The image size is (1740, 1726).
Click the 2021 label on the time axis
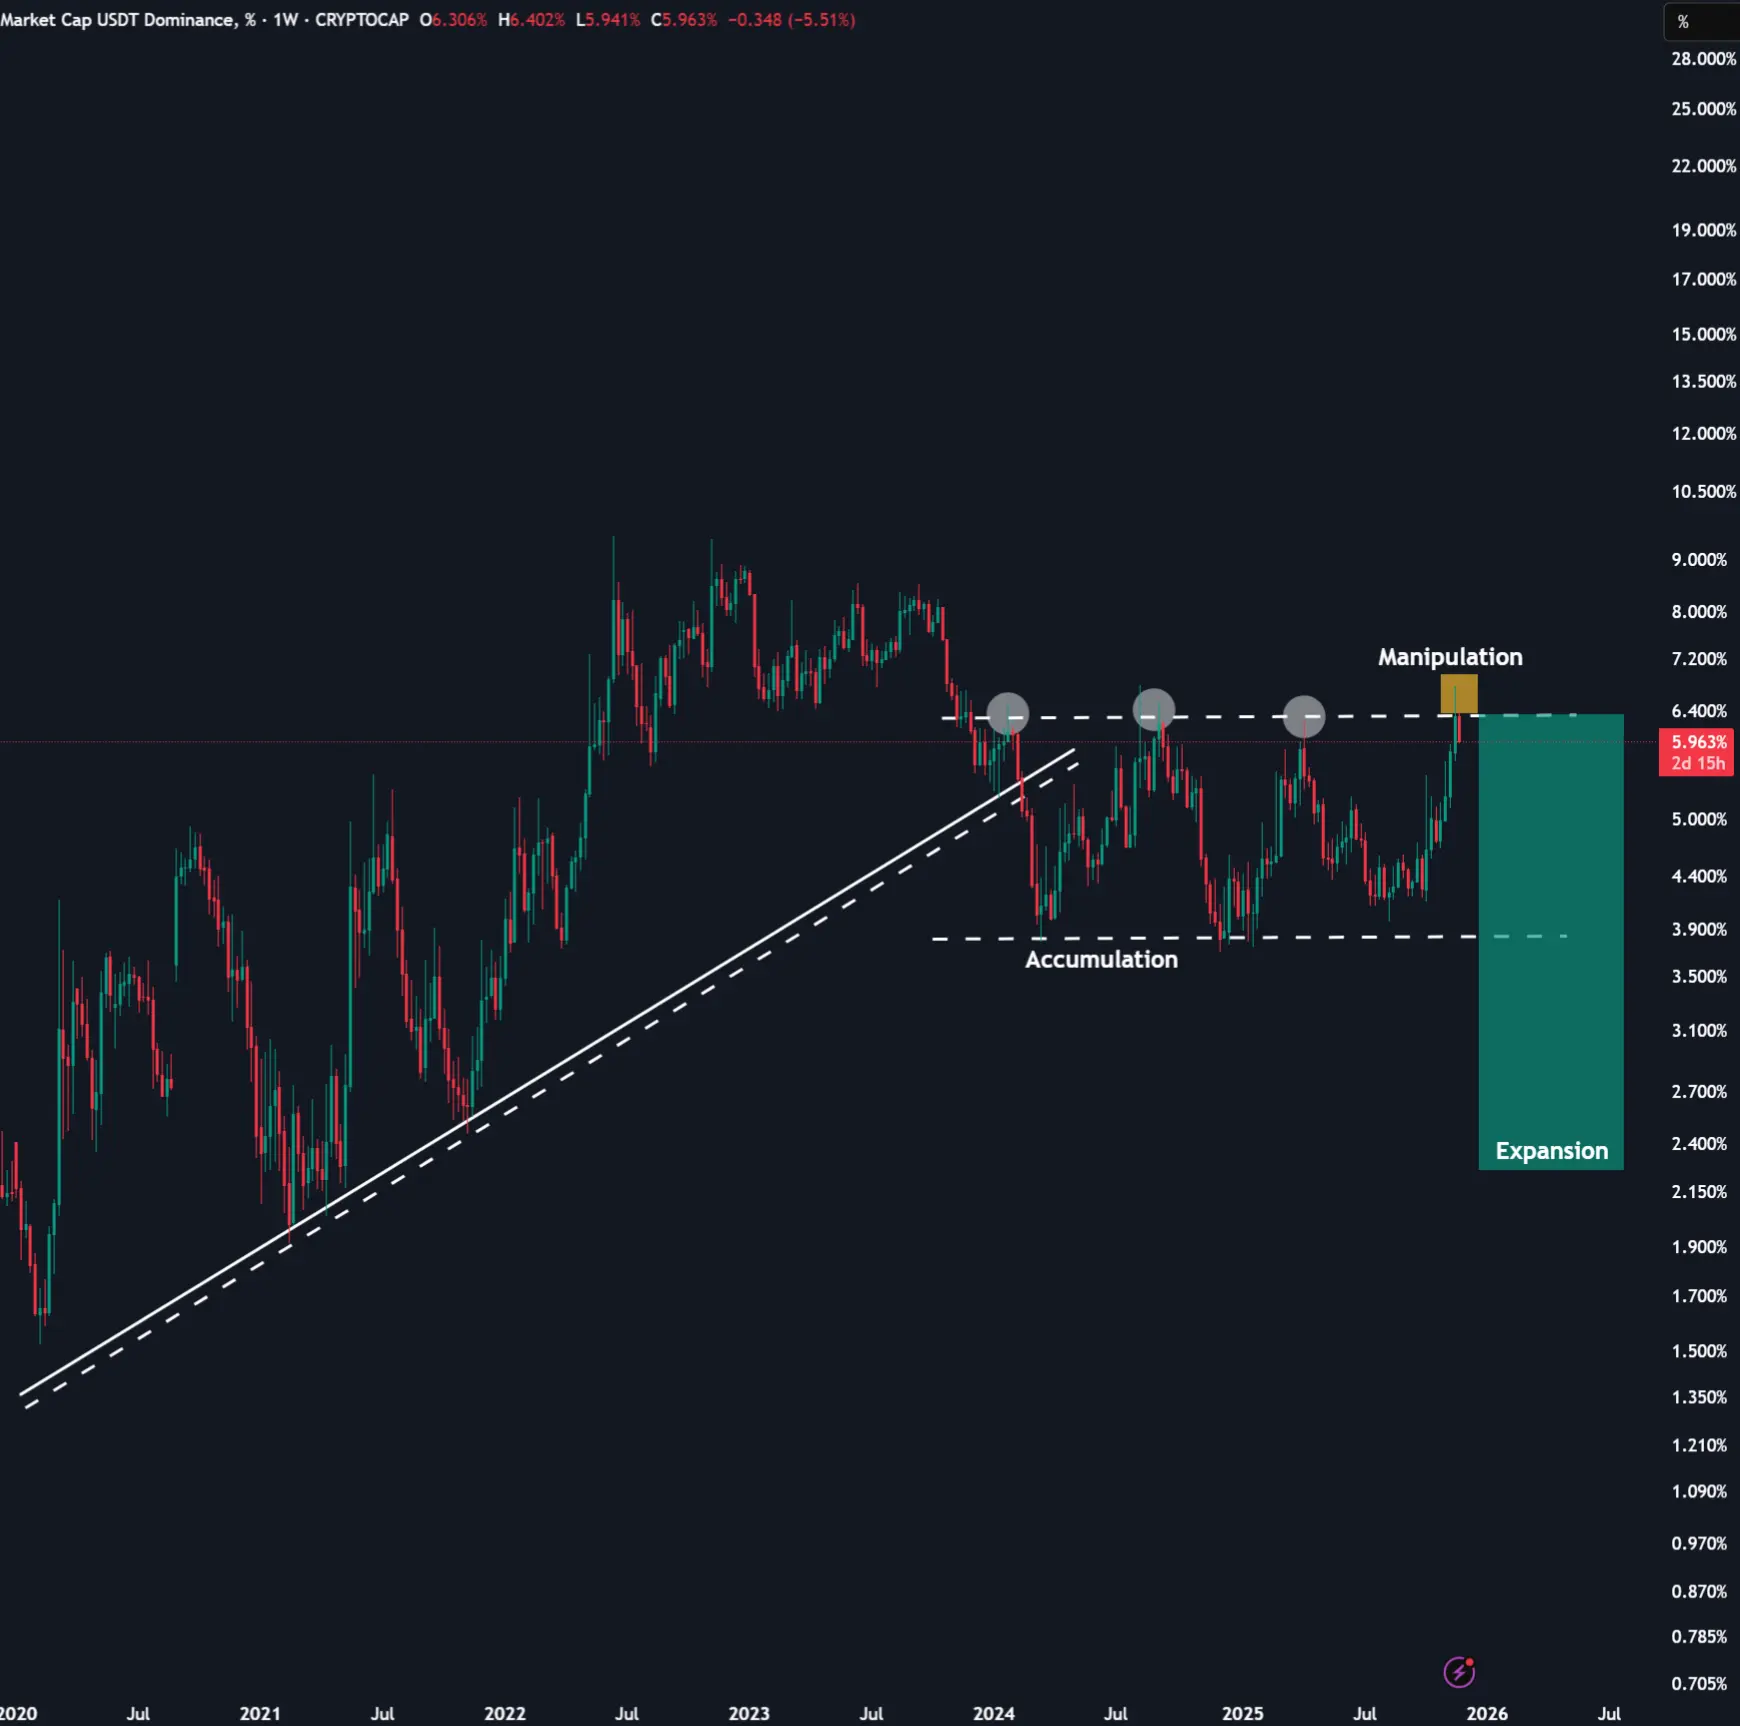pos(260,1713)
